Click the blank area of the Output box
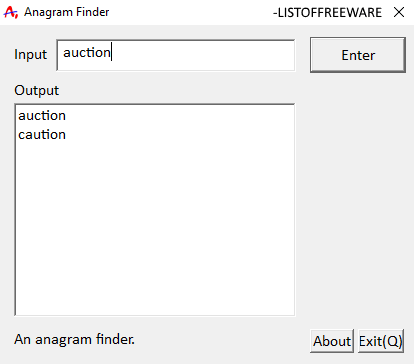The image size is (414, 364). click(155, 227)
